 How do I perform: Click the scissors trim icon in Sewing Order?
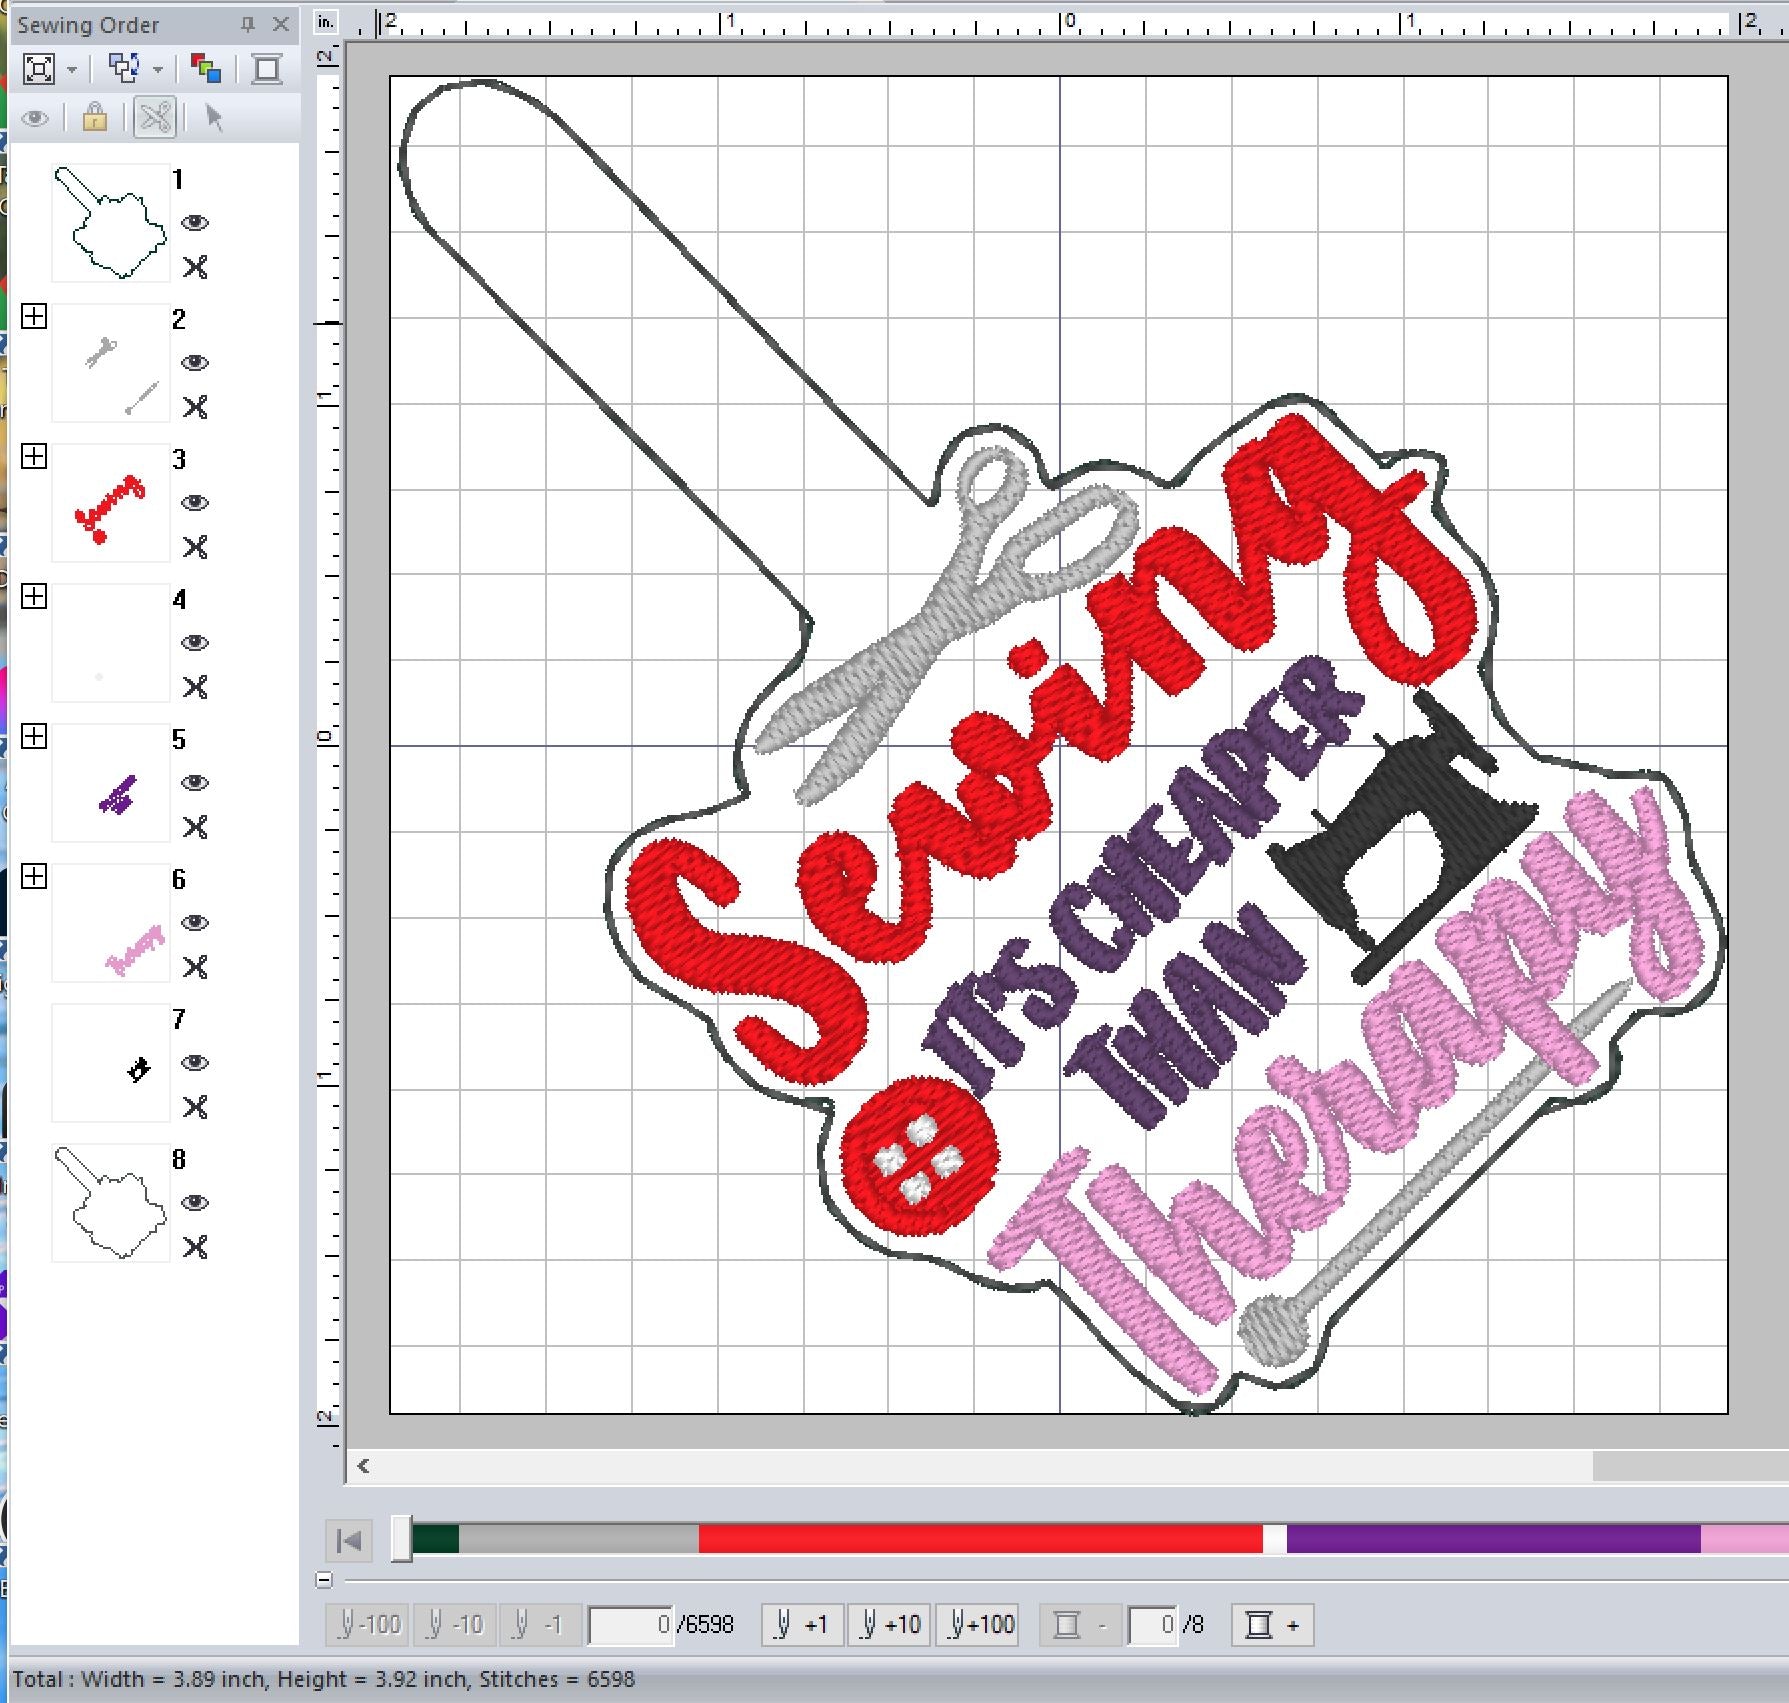click(x=155, y=118)
